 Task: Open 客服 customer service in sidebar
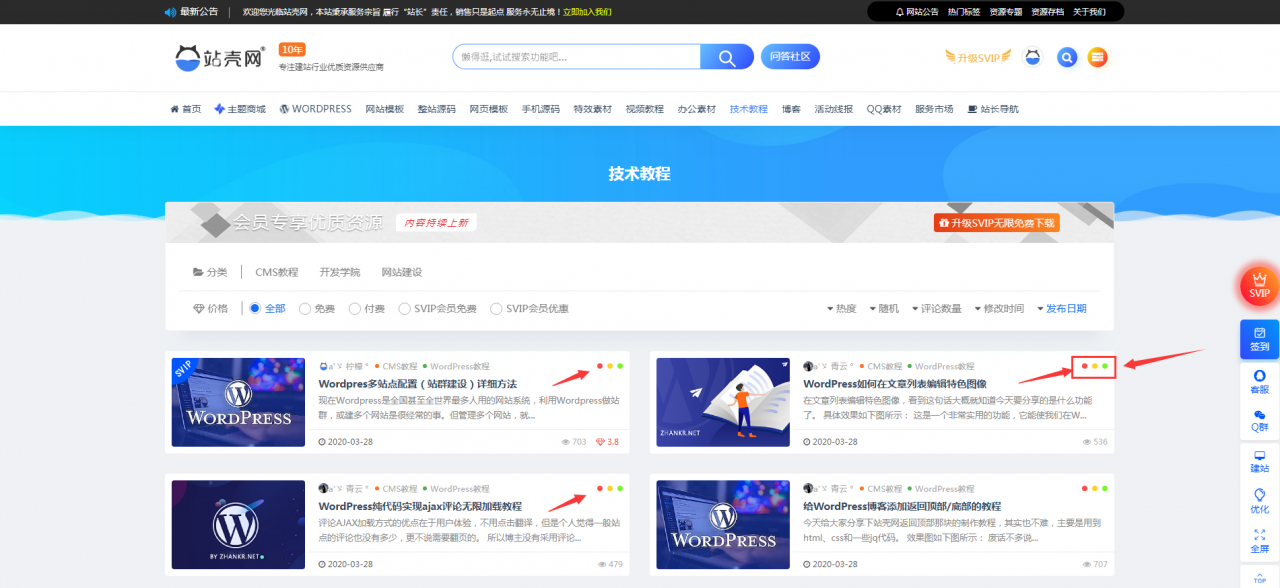(1259, 382)
